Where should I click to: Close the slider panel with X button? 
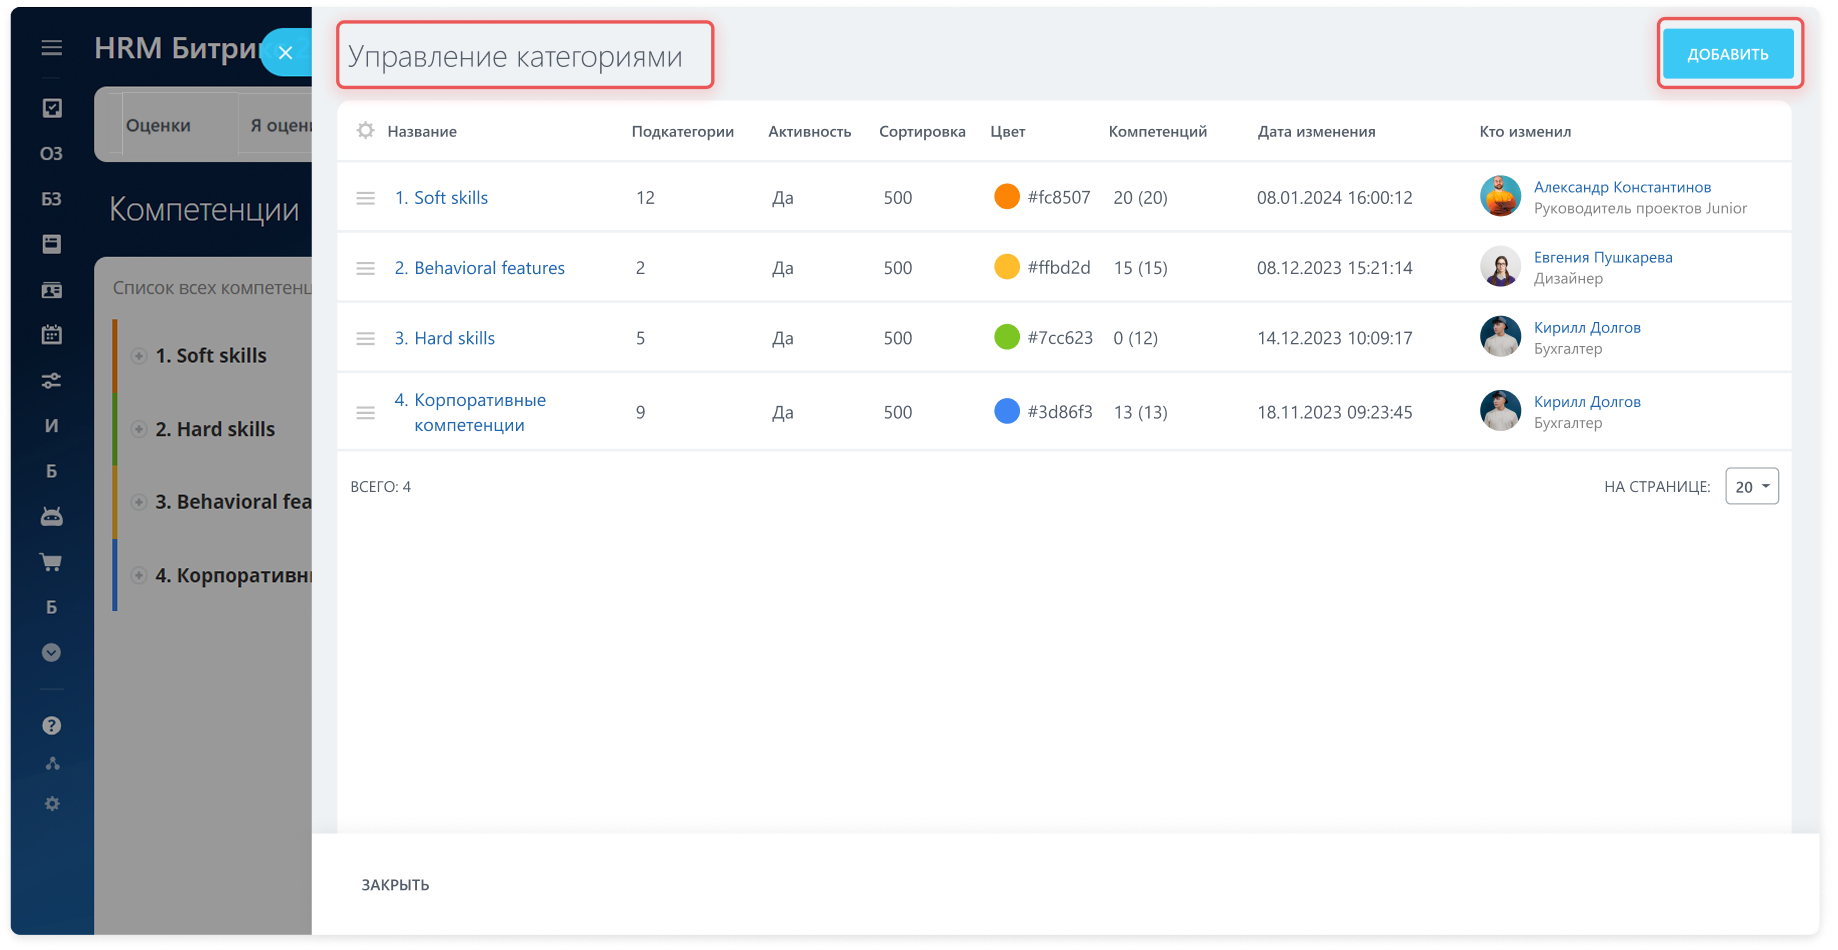pos(286,53)
